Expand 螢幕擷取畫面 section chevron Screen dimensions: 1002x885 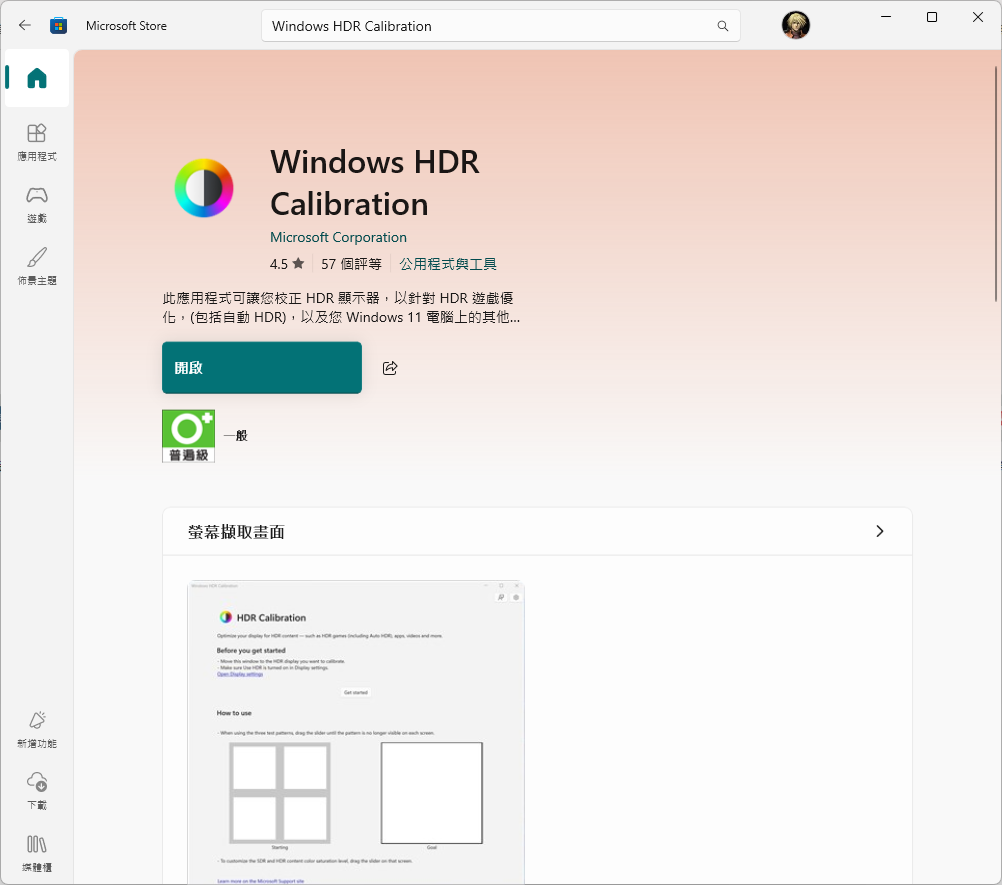pyautogui.click(x=879, y=531)
